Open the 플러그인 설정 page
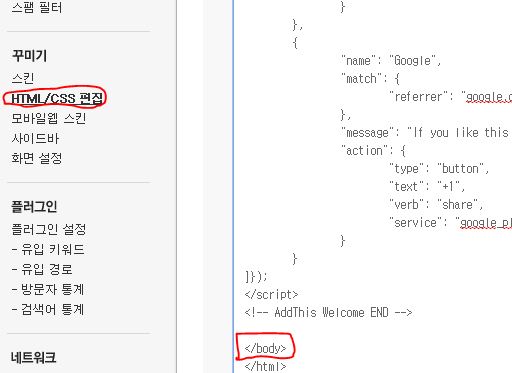This screenshot has height=373, width=512. tap(49, 229)
